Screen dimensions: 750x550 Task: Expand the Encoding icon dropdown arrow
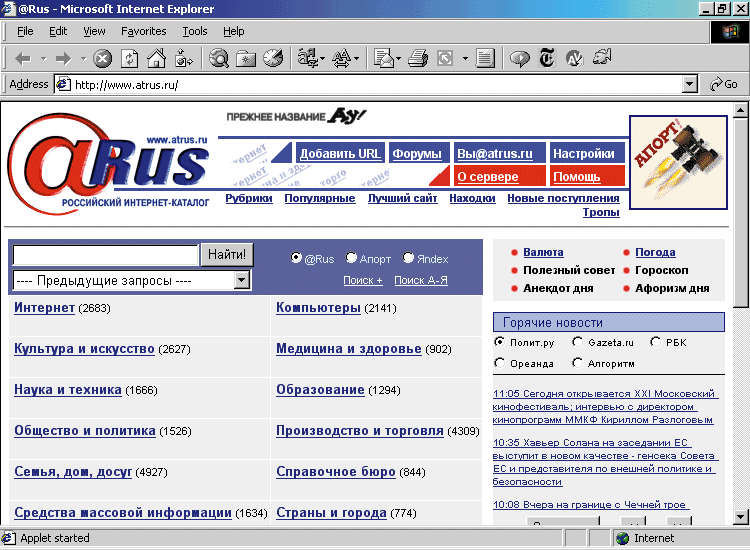pos(322,59)
